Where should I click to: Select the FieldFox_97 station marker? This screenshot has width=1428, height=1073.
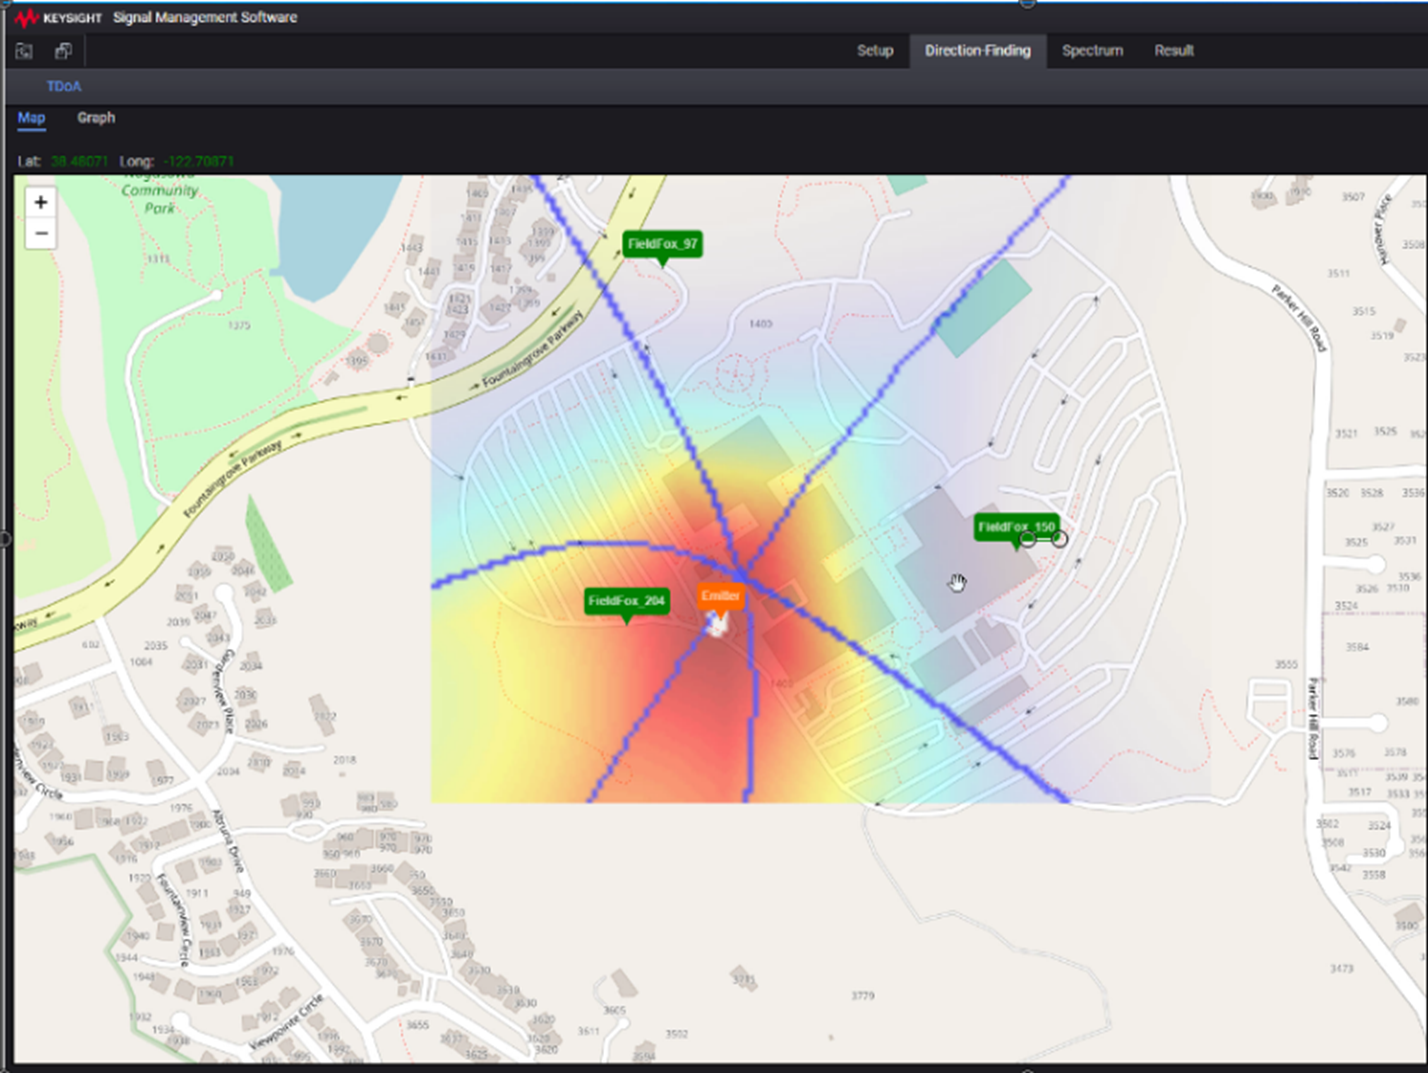(x=664, y=244)
